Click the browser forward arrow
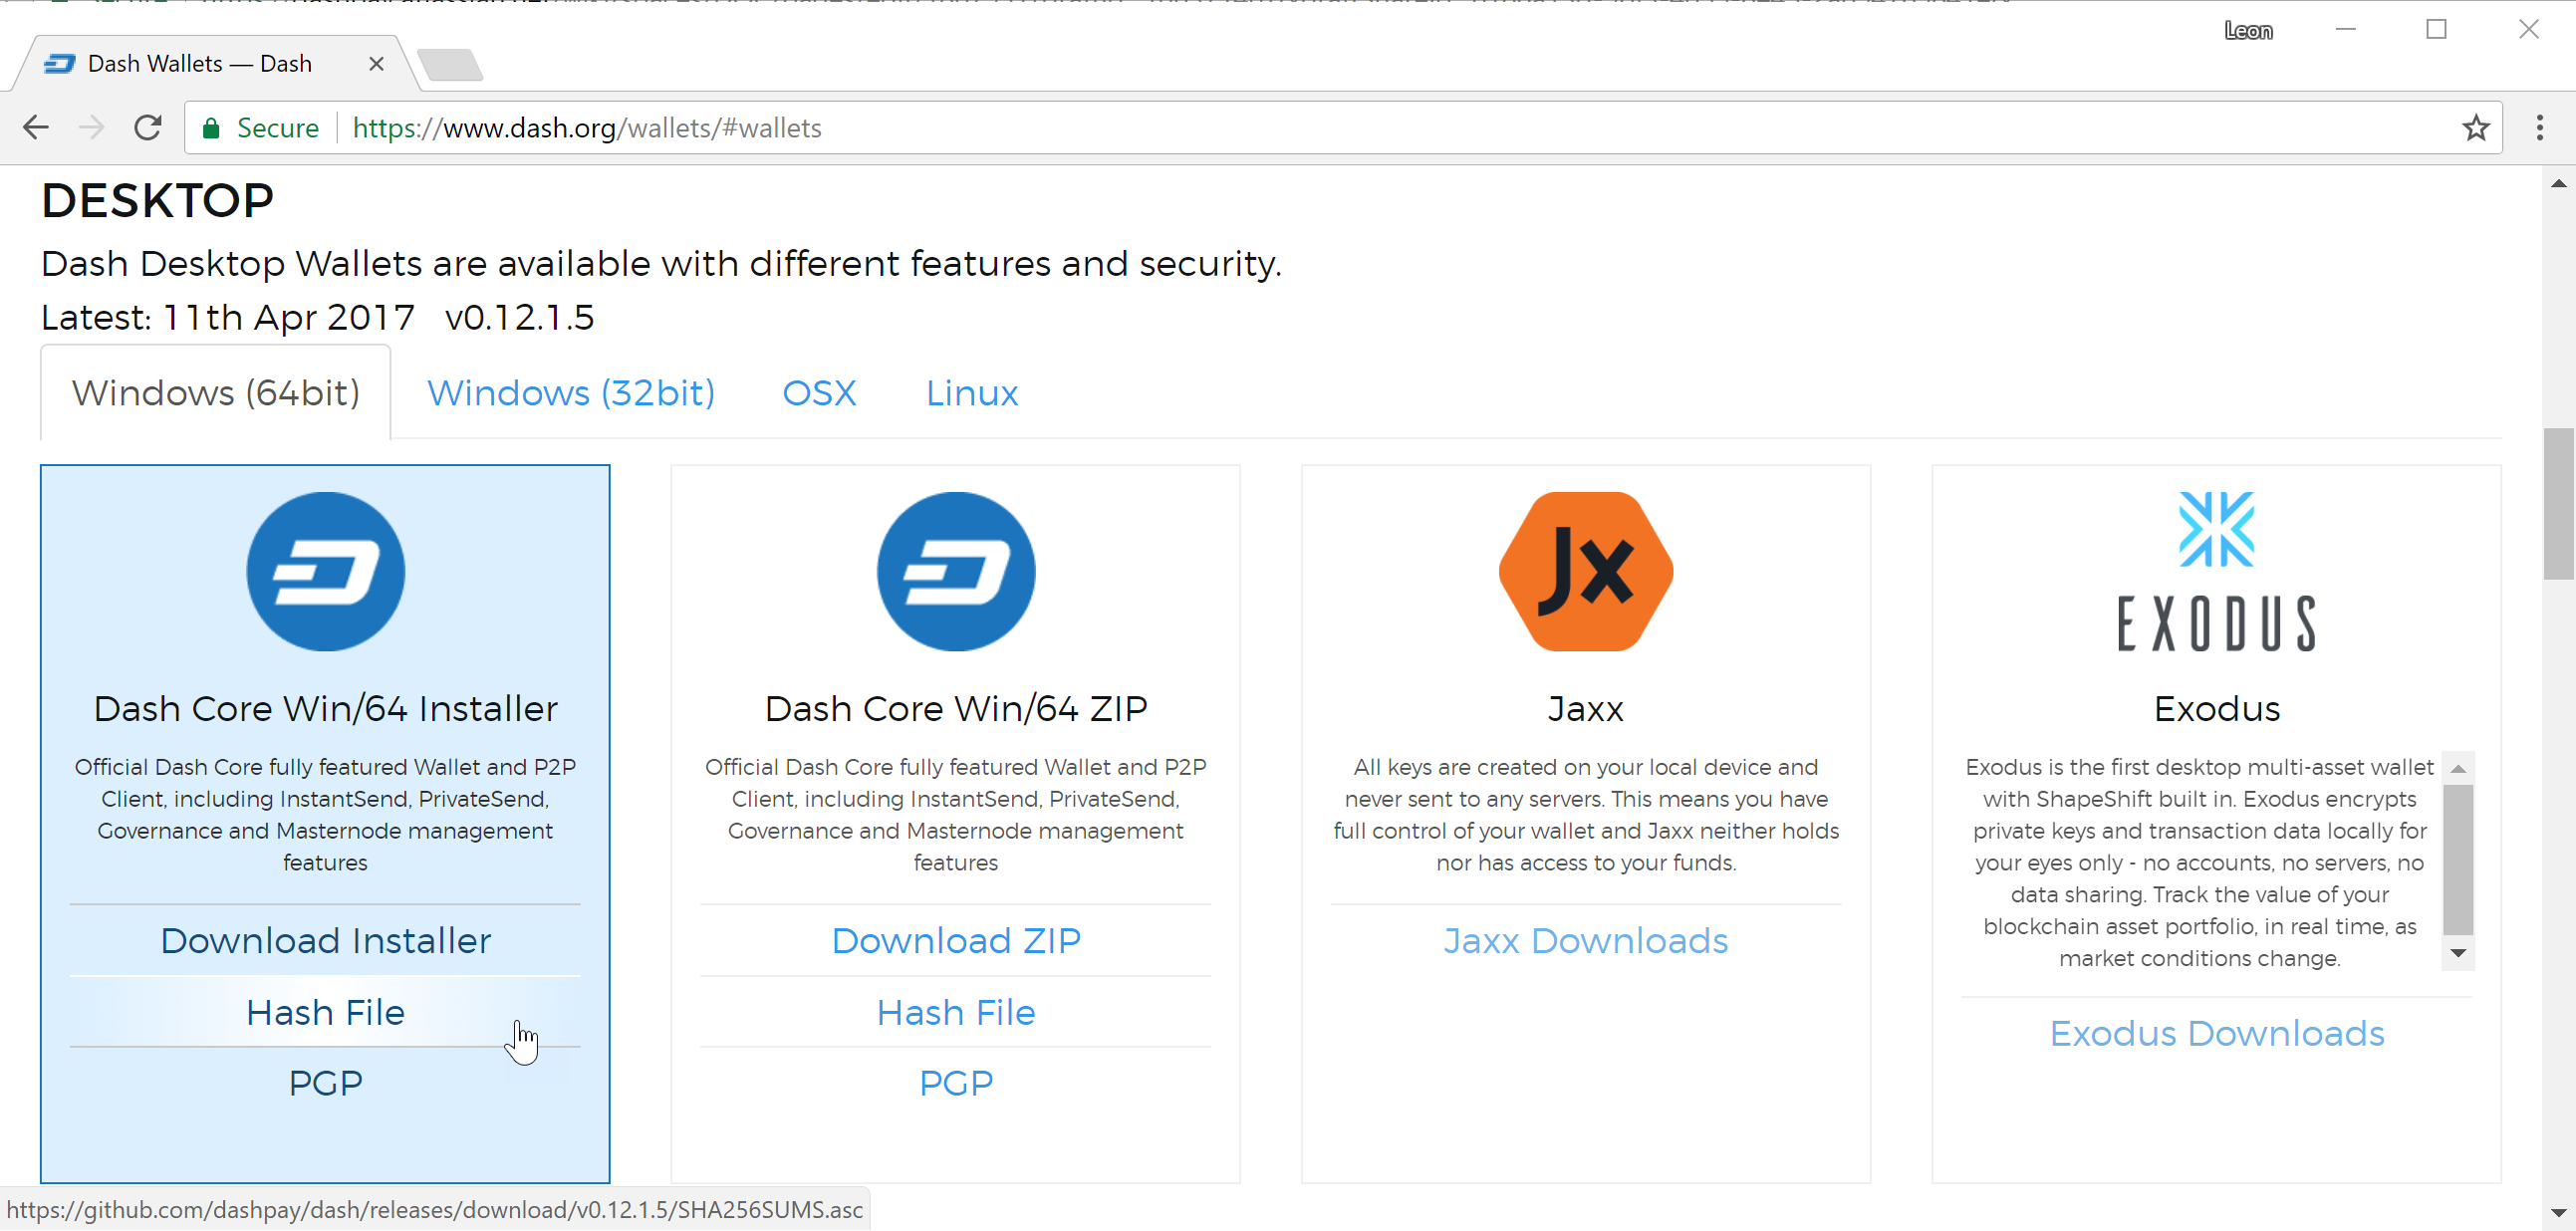2576x1231 pixels. [x=92, y=128]
